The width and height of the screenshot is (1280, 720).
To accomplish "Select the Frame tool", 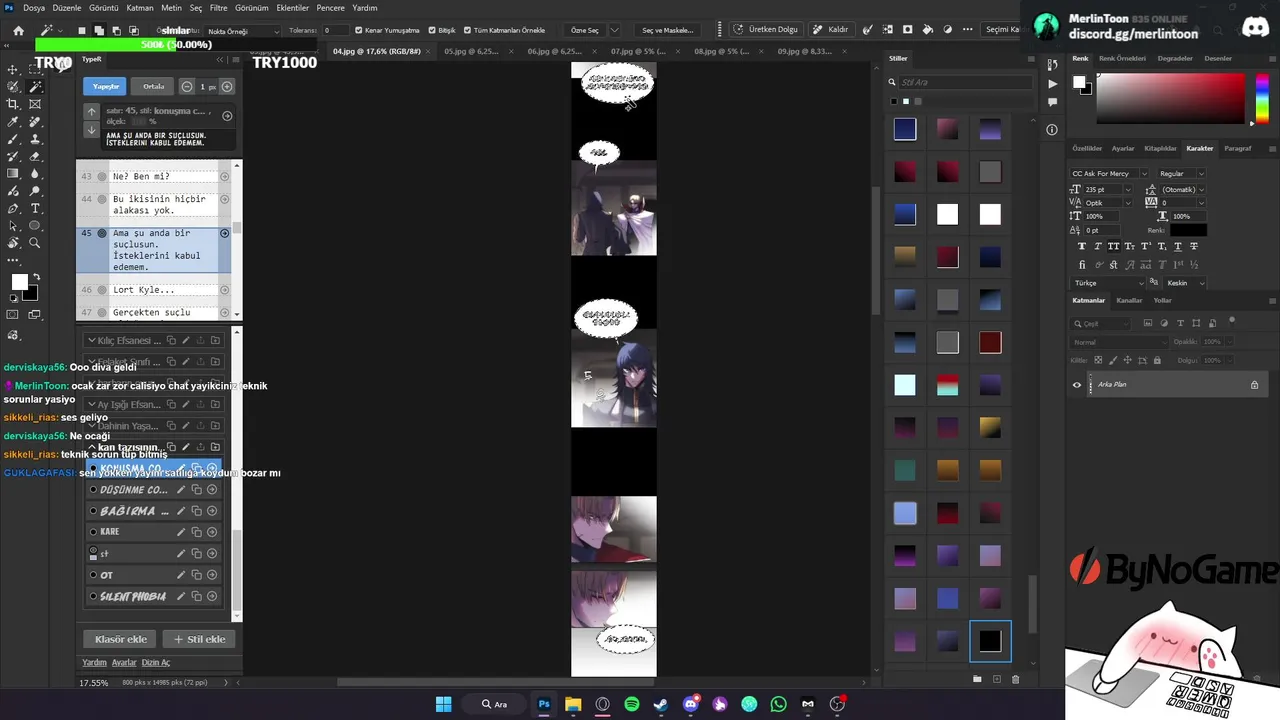I will coord(35,104).
